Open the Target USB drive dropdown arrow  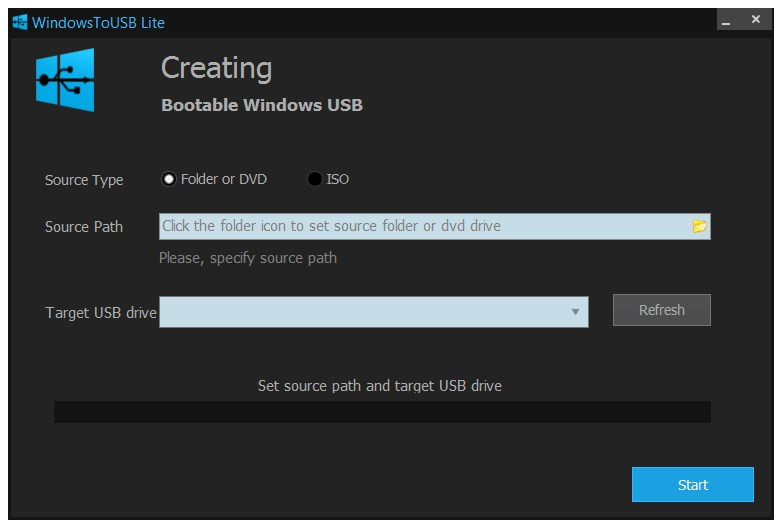pos(575,312)
